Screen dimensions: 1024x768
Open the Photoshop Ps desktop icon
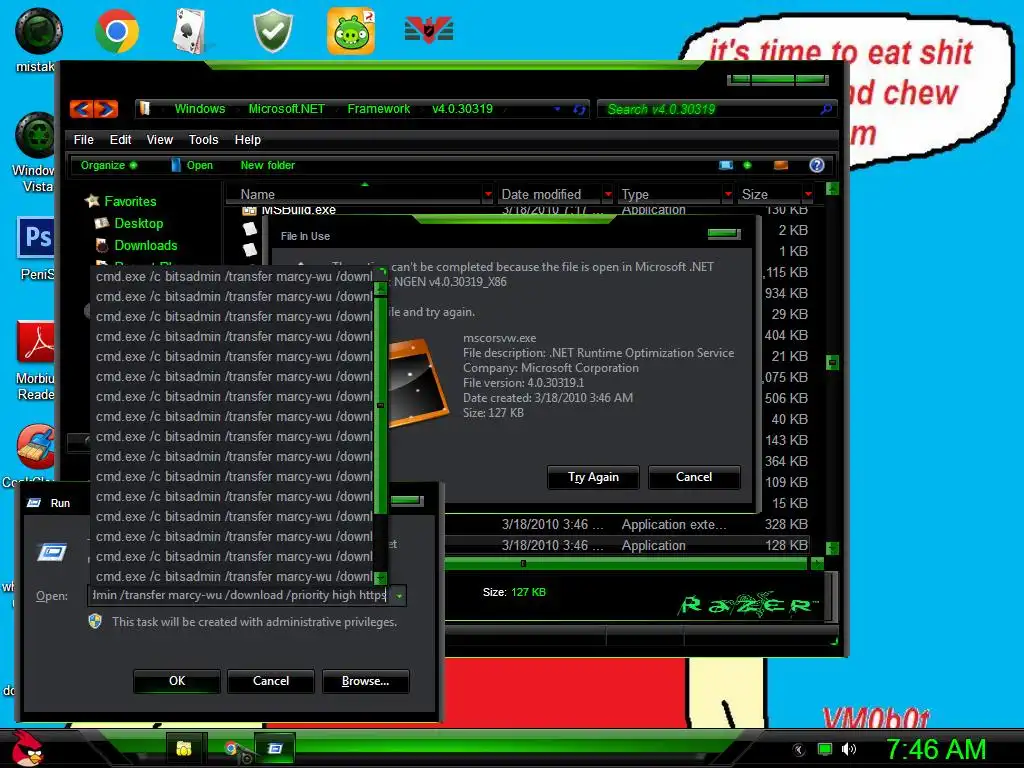35,237
